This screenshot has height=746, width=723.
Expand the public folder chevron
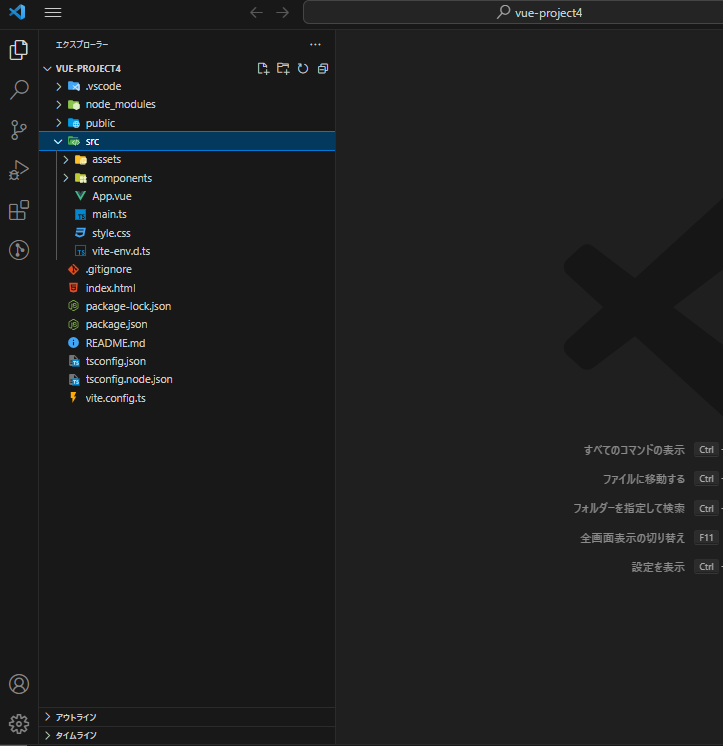(x=59, y=123)
